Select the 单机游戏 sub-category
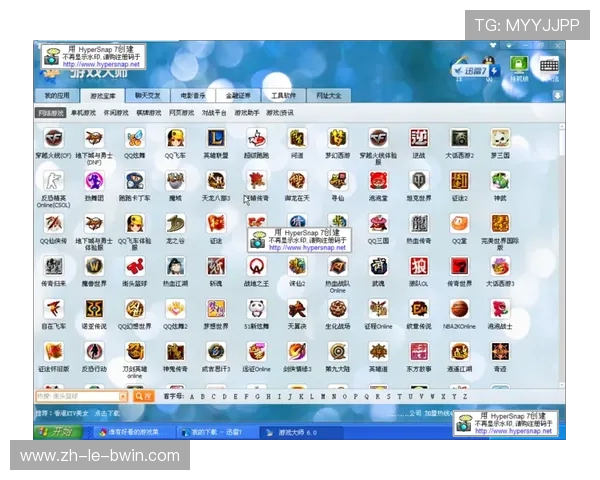The height and width of the screenshot is (480, 600). coord(84,113)
